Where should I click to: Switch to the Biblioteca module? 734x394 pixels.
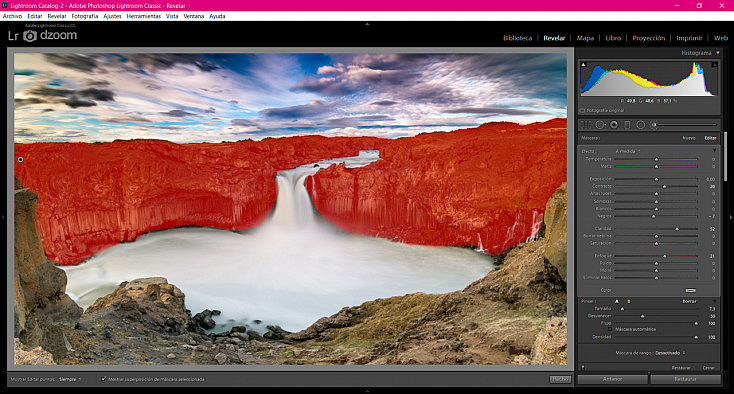517,38
